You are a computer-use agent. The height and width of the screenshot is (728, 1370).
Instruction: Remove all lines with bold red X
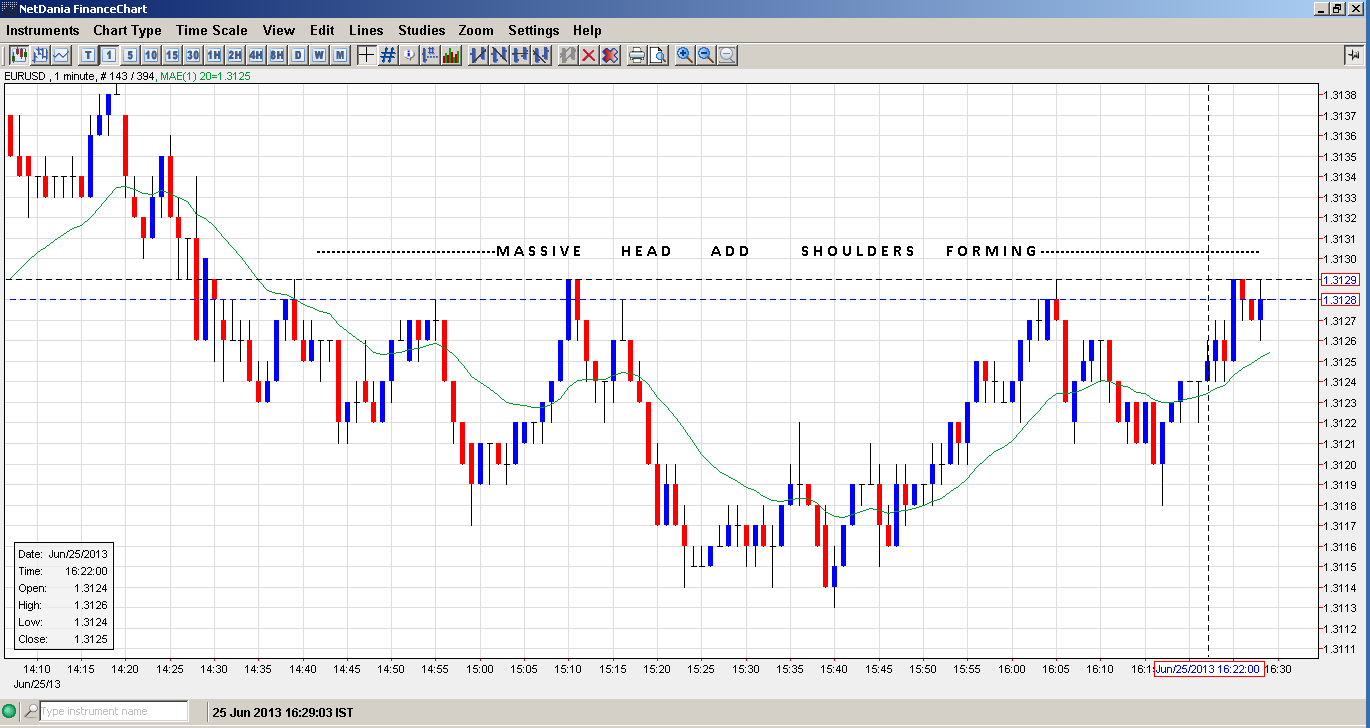(x=610, y=55)
